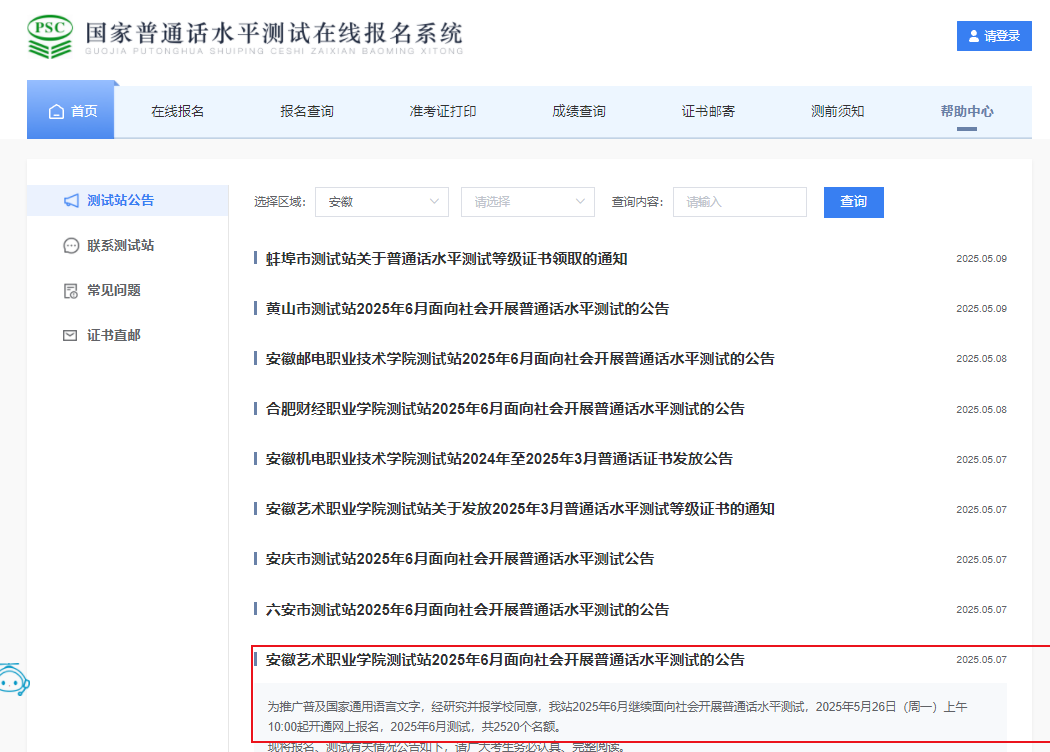
Task: Open the 黄山市测试站 June test announcement
Action: point(467,309)
